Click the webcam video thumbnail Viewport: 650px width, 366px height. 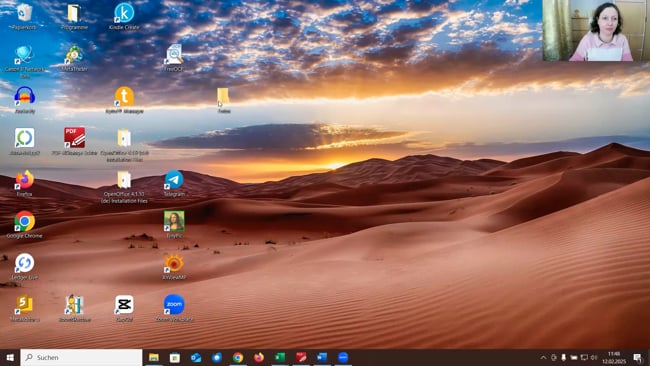tap(596, 30)
